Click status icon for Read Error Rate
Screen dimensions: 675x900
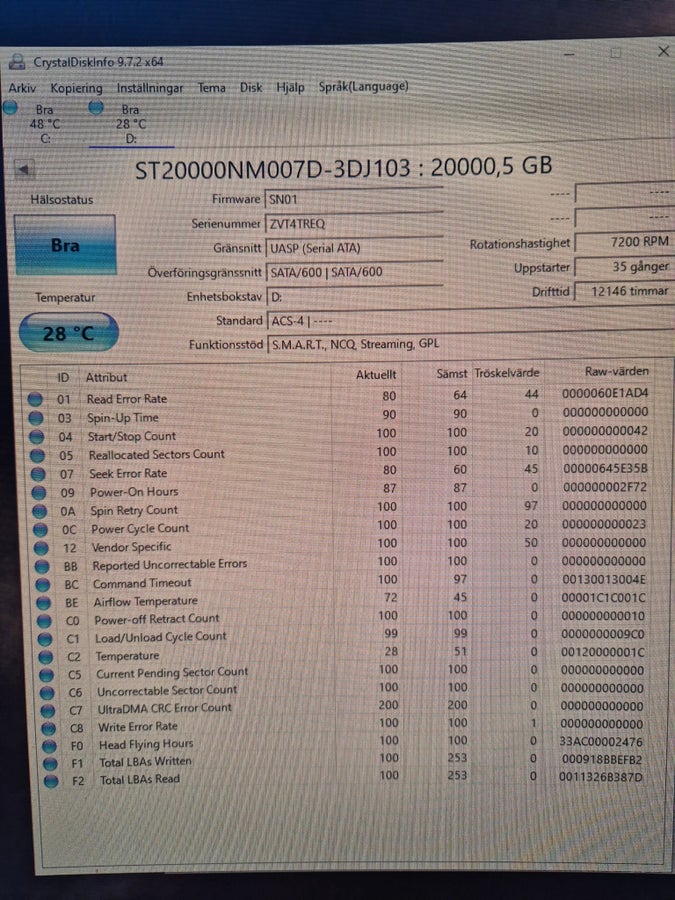35,399
